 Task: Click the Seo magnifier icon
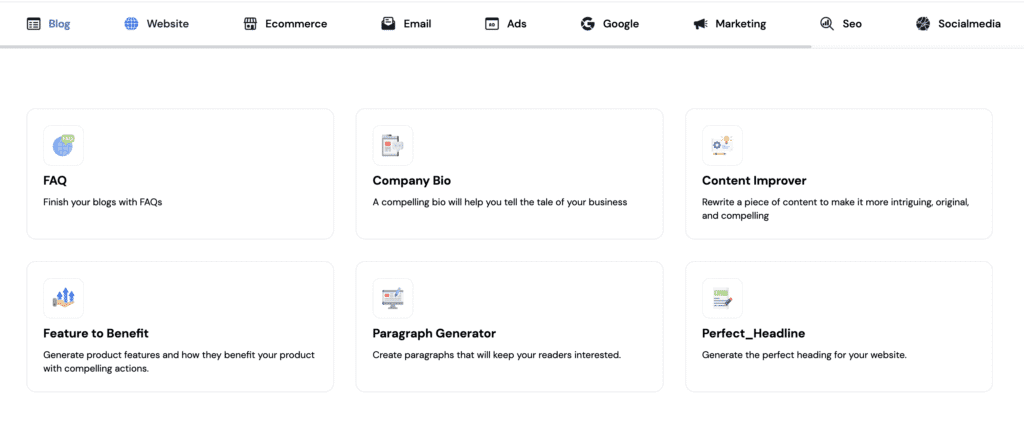tap(827, 24)
